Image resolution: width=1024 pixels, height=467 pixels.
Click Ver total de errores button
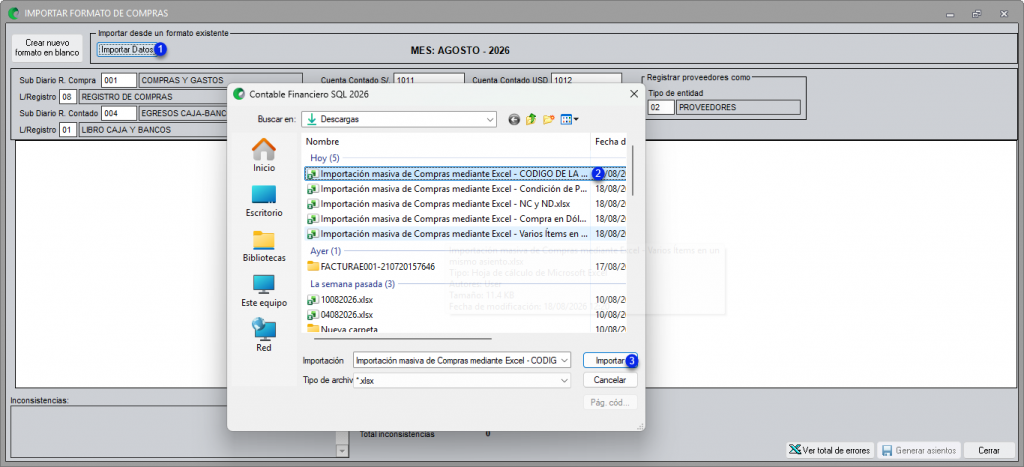click(829, 451)
